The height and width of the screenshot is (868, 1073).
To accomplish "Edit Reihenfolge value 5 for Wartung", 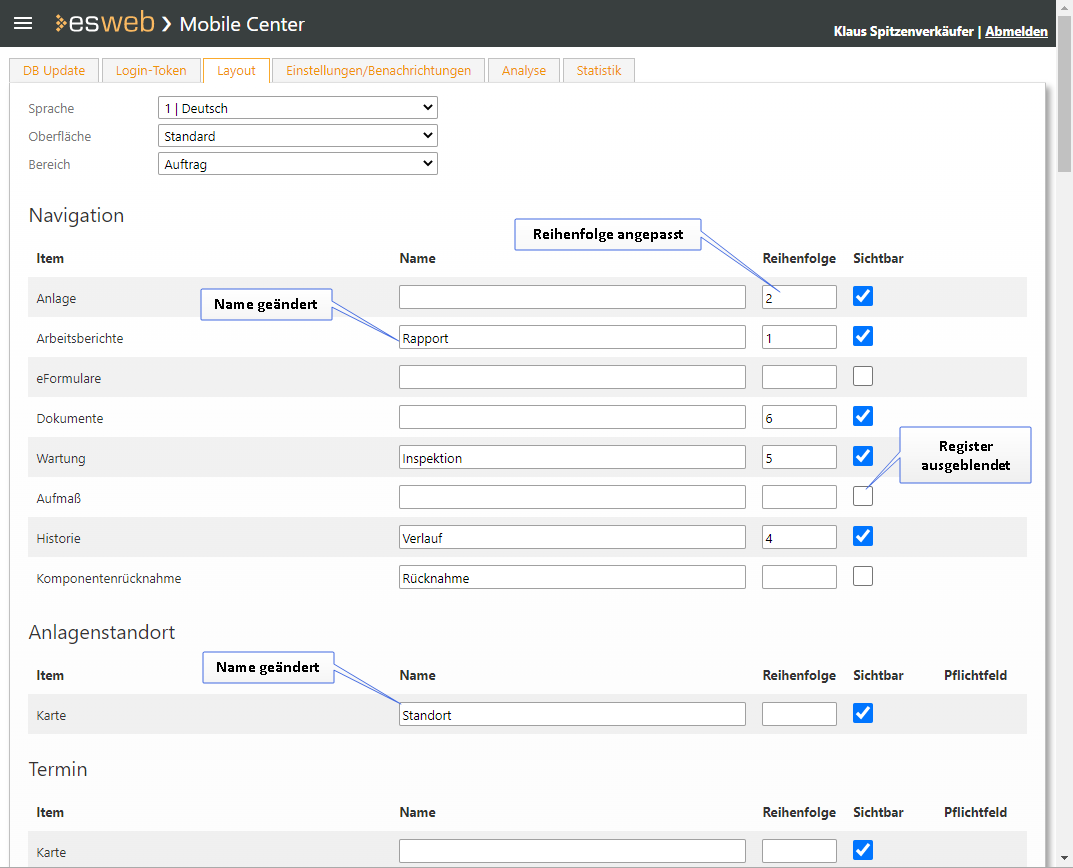I will point(799,457).
